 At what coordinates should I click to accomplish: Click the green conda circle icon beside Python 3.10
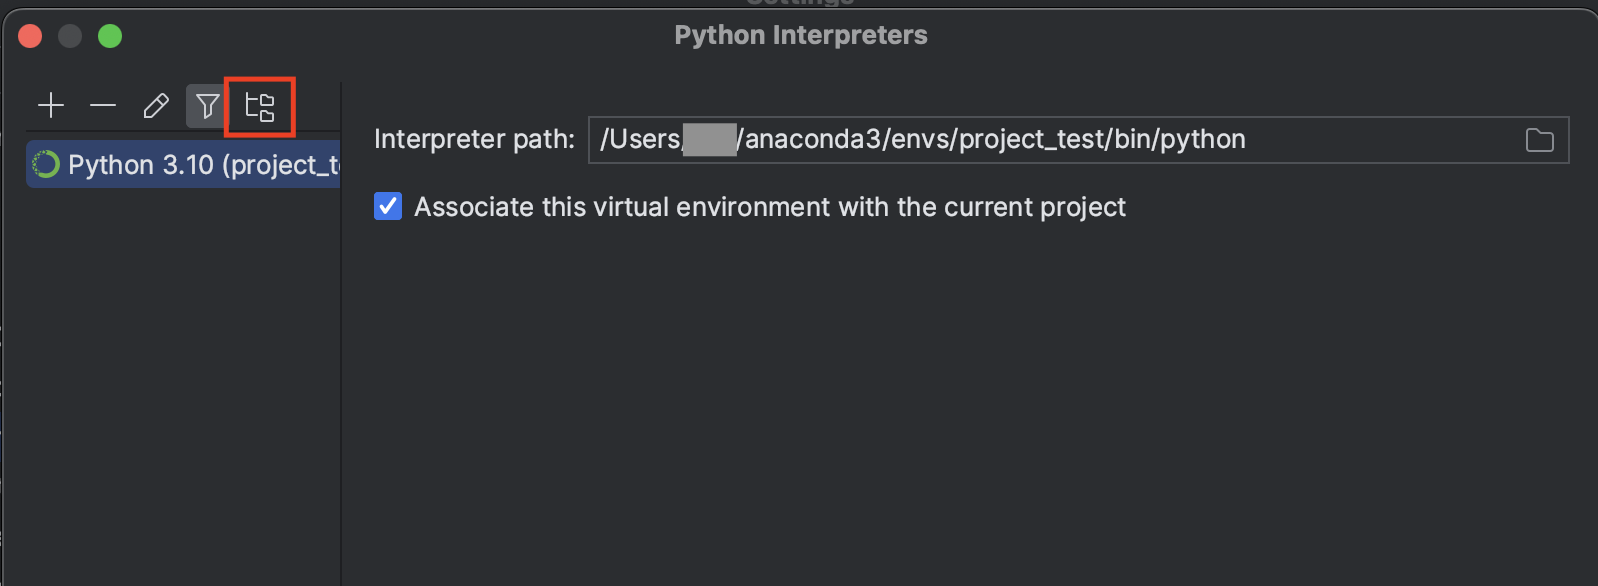tap(46, 164)
